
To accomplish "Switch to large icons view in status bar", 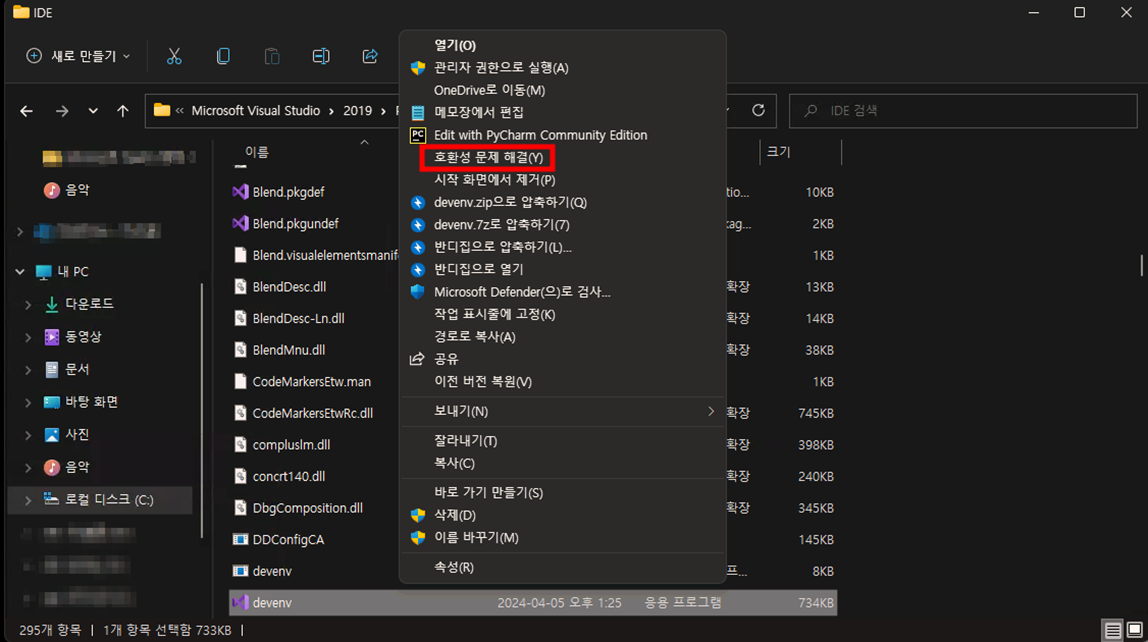I will click(x=1135, y=630).
